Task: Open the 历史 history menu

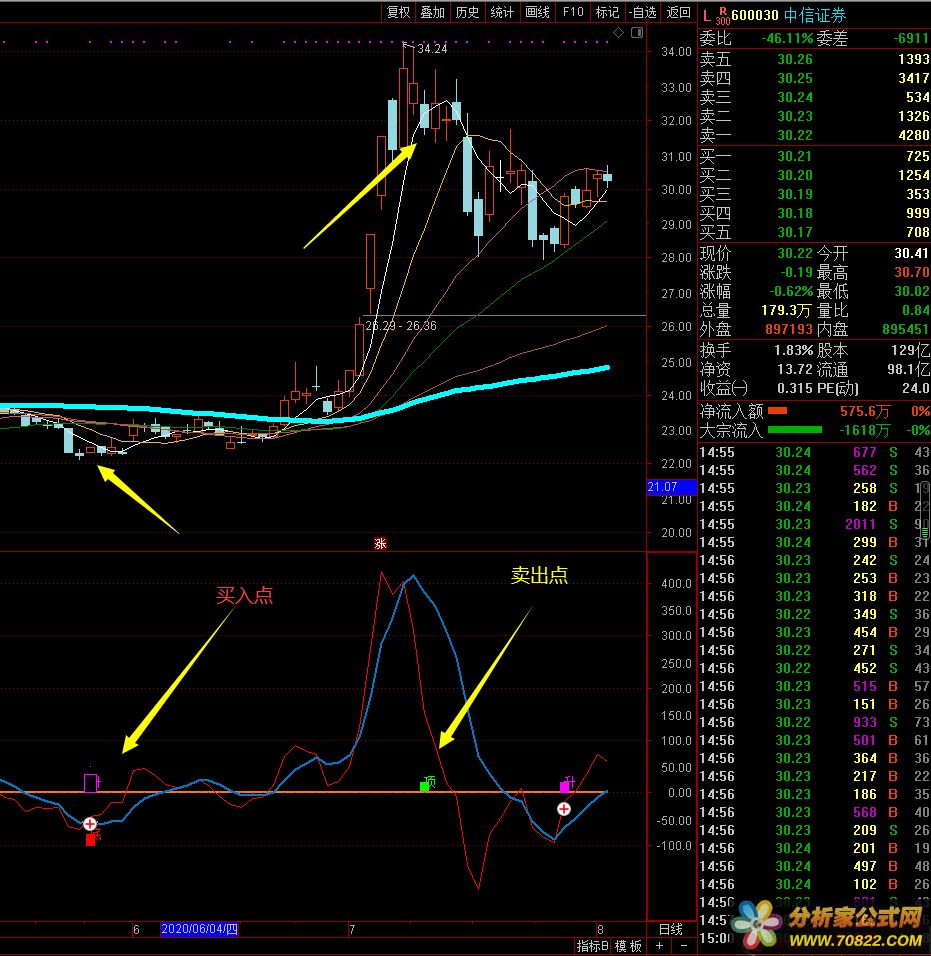Action: (x=468, y=12)
